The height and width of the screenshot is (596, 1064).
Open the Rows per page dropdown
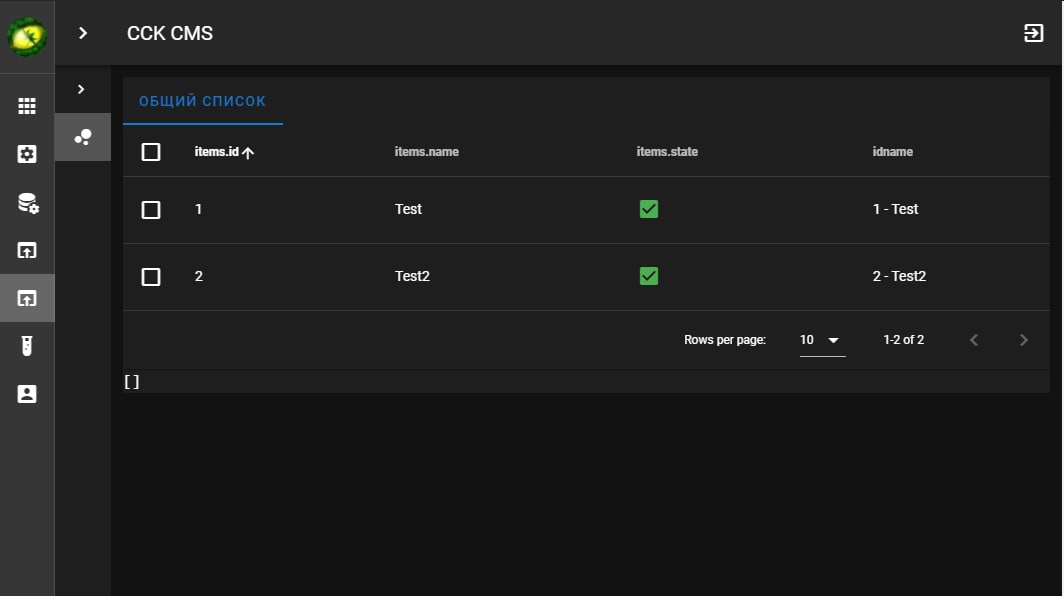point(822,340)
